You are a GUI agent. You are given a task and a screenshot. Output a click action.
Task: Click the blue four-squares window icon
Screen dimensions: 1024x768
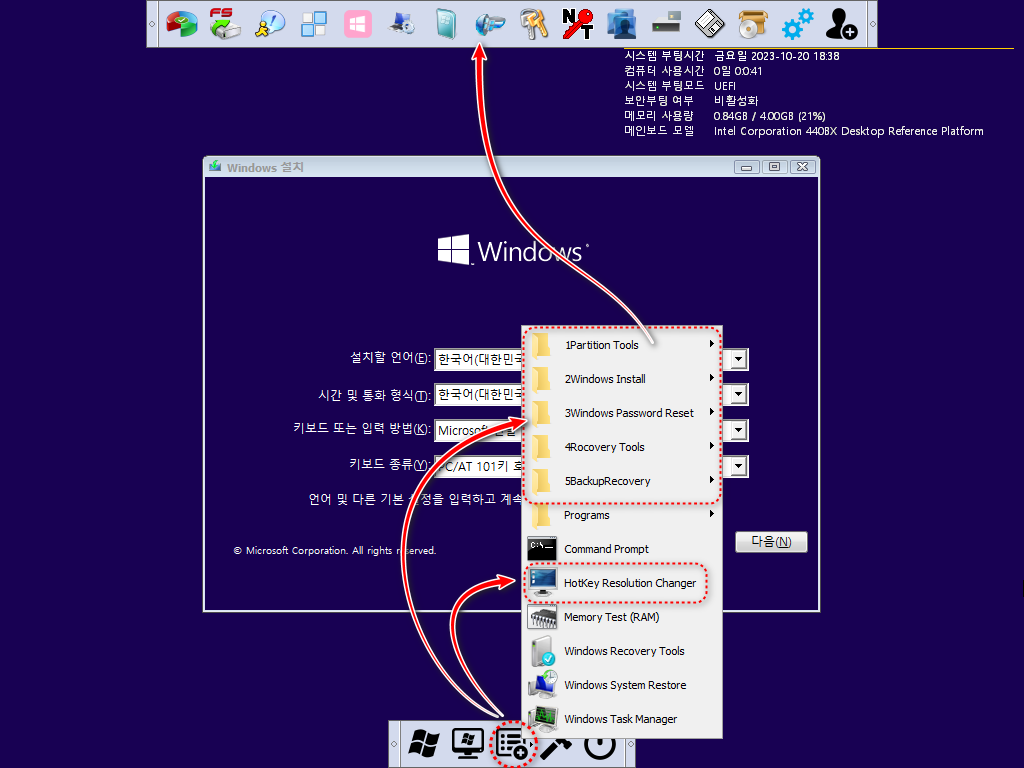tap(313, 24)
